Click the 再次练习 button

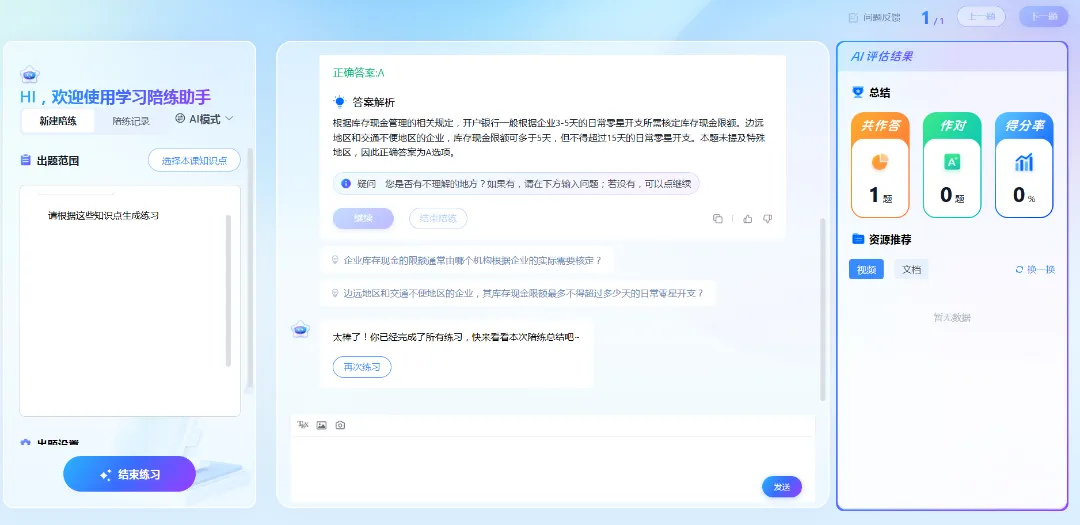pyautogui.click(x=362, y=367)
